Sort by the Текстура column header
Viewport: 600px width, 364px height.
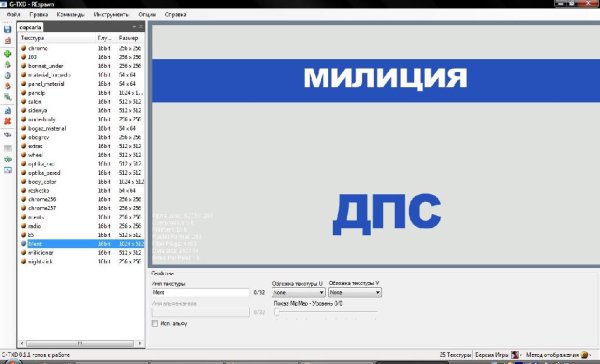tap(57, 38)
